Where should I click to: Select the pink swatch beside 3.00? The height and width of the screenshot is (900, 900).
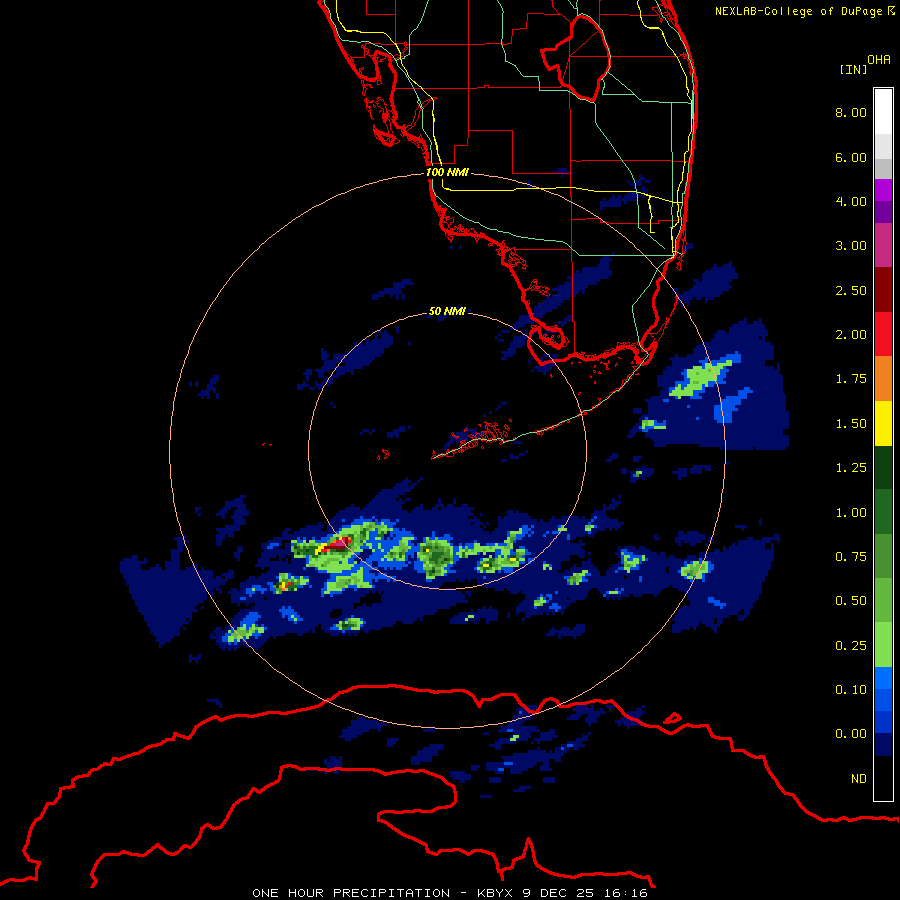click(883, 245)
